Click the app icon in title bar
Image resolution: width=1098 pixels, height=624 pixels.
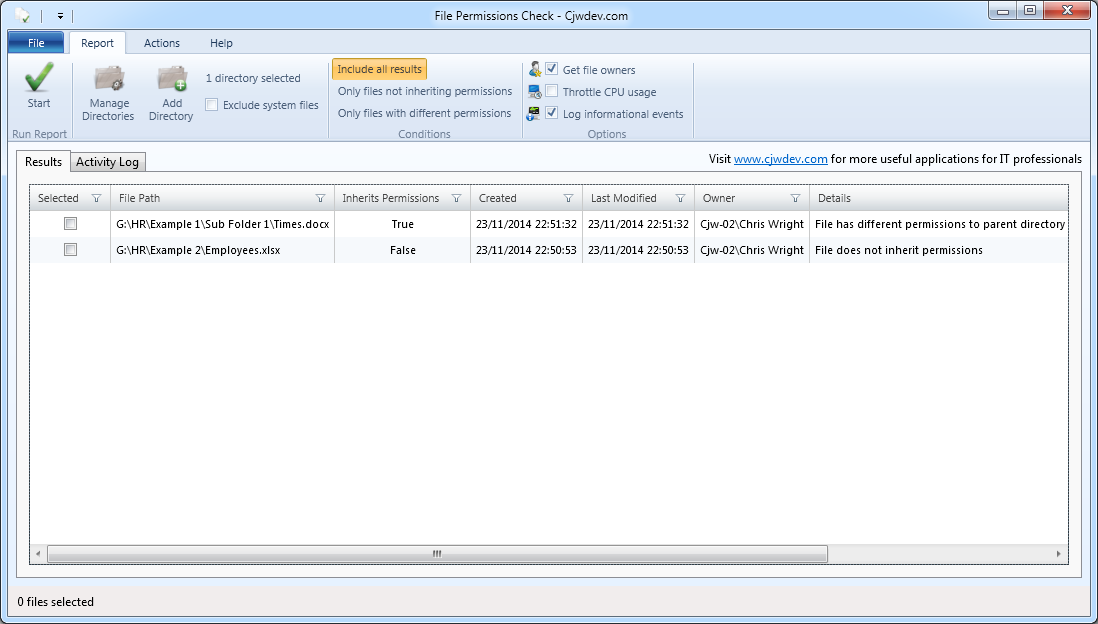coord(22,15)
